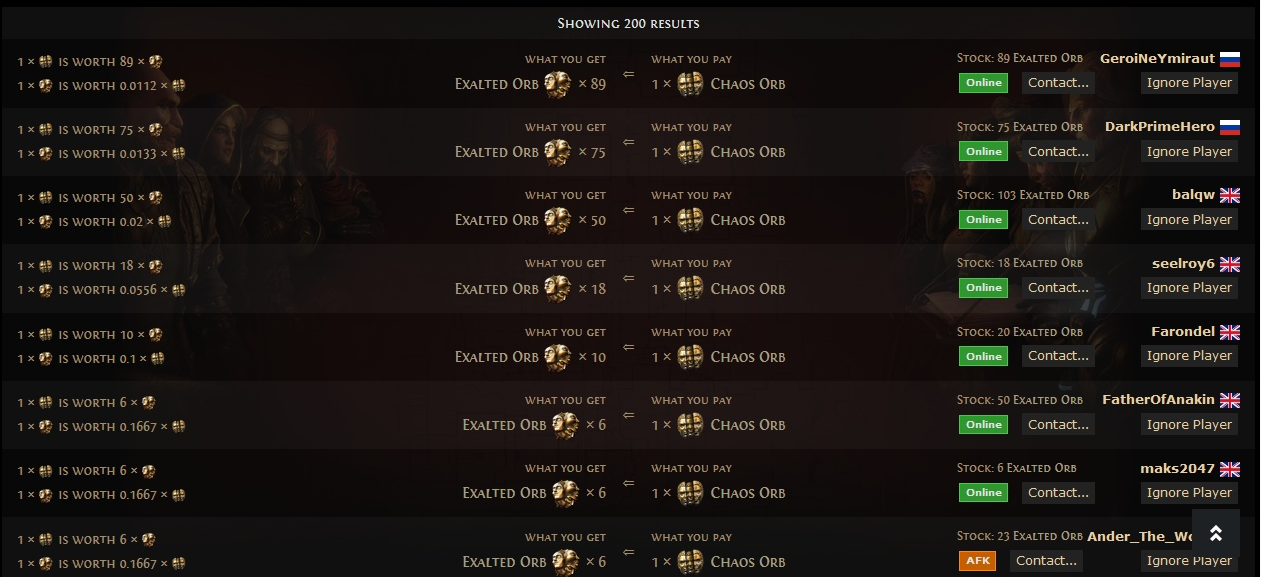Ignore player seelroy6
Screen dimensions: 1261x577
[x=1189, y=288]
